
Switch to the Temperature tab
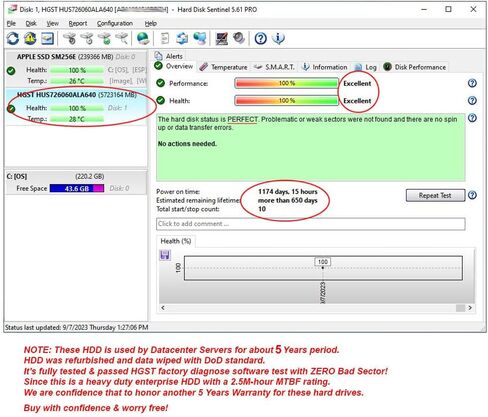[x=223, y=67]
